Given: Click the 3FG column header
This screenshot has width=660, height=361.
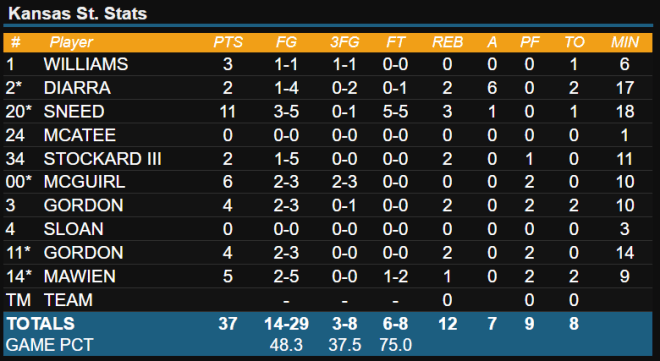Looking at the screenshot, I should click(345, 42).
